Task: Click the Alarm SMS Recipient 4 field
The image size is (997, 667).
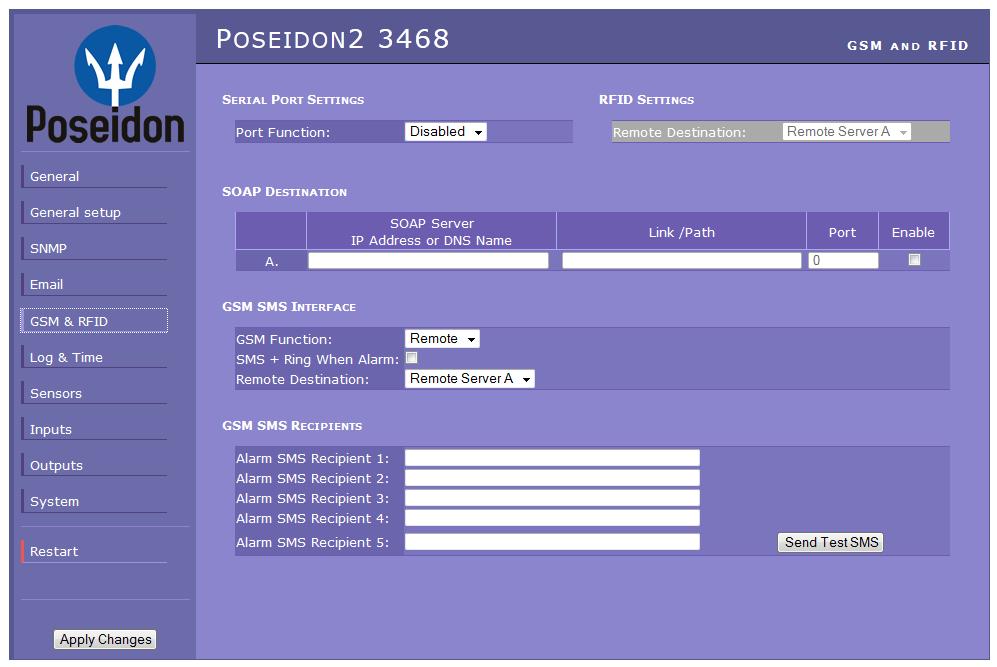Action: click(552, 518)
